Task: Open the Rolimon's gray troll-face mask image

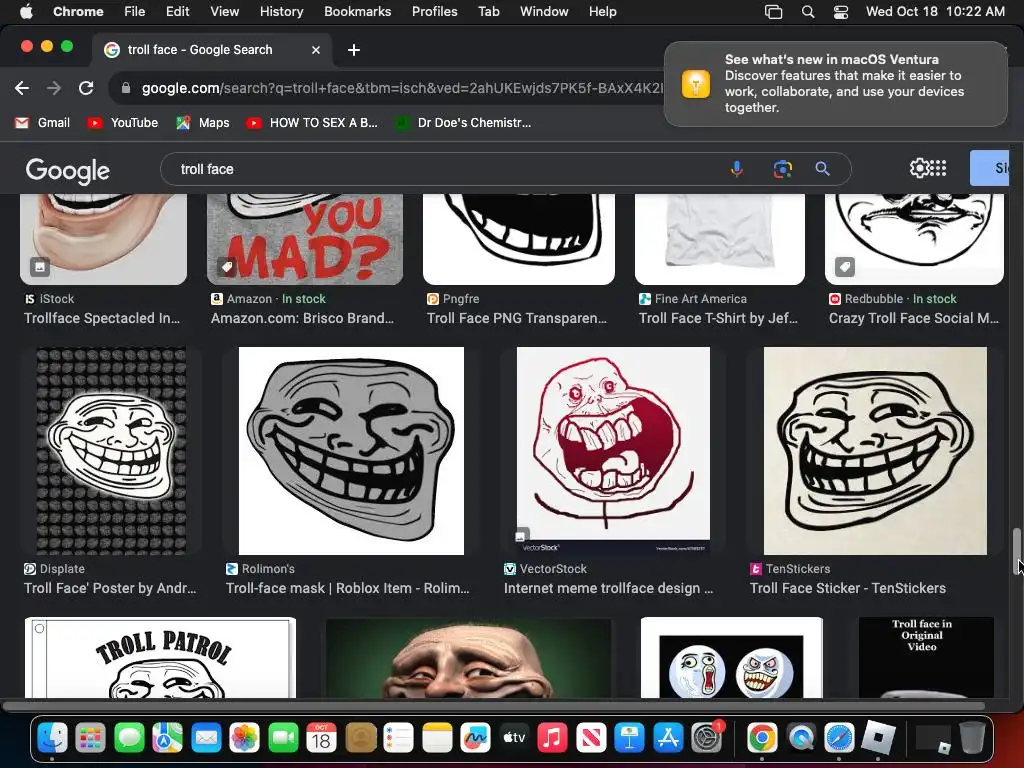Action: tap(351, 451)
